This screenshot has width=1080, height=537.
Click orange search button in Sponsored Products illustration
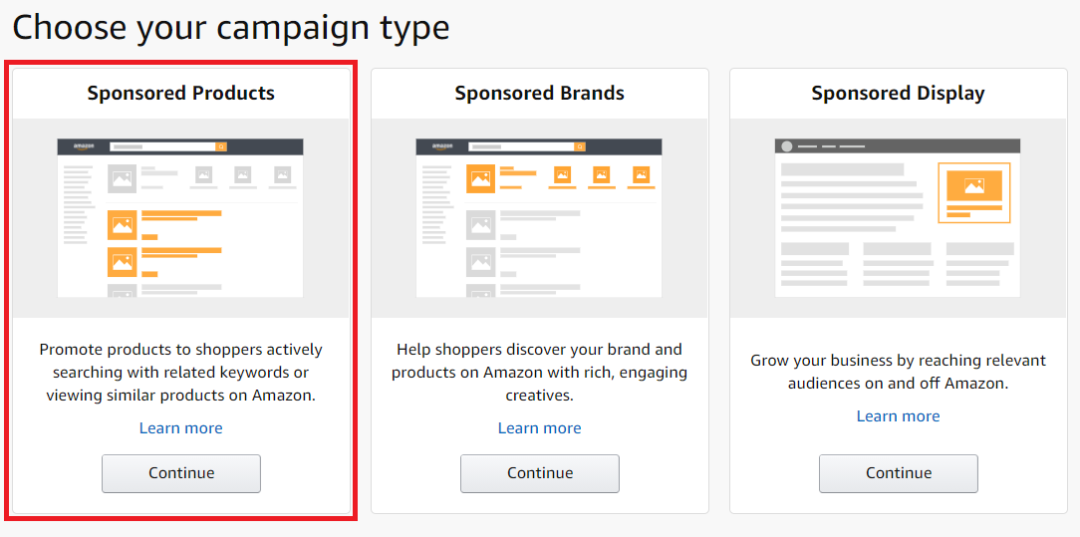tap(221, 147)
